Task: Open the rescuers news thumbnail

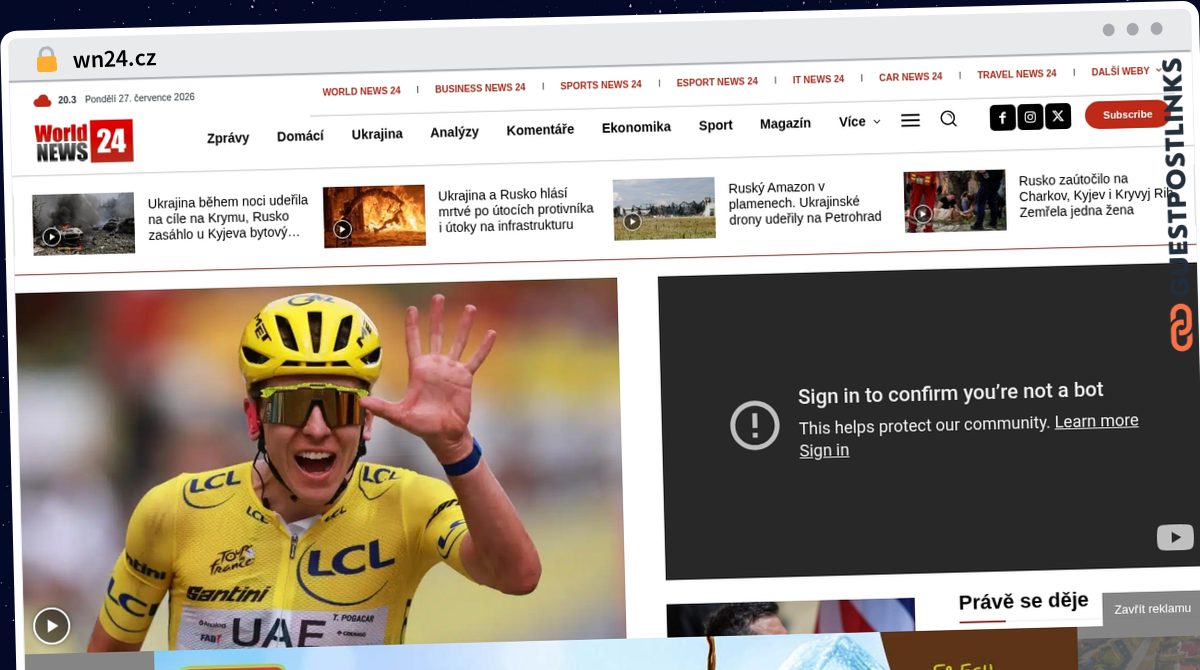Action: pyautogui.click(x=955, y=201)
